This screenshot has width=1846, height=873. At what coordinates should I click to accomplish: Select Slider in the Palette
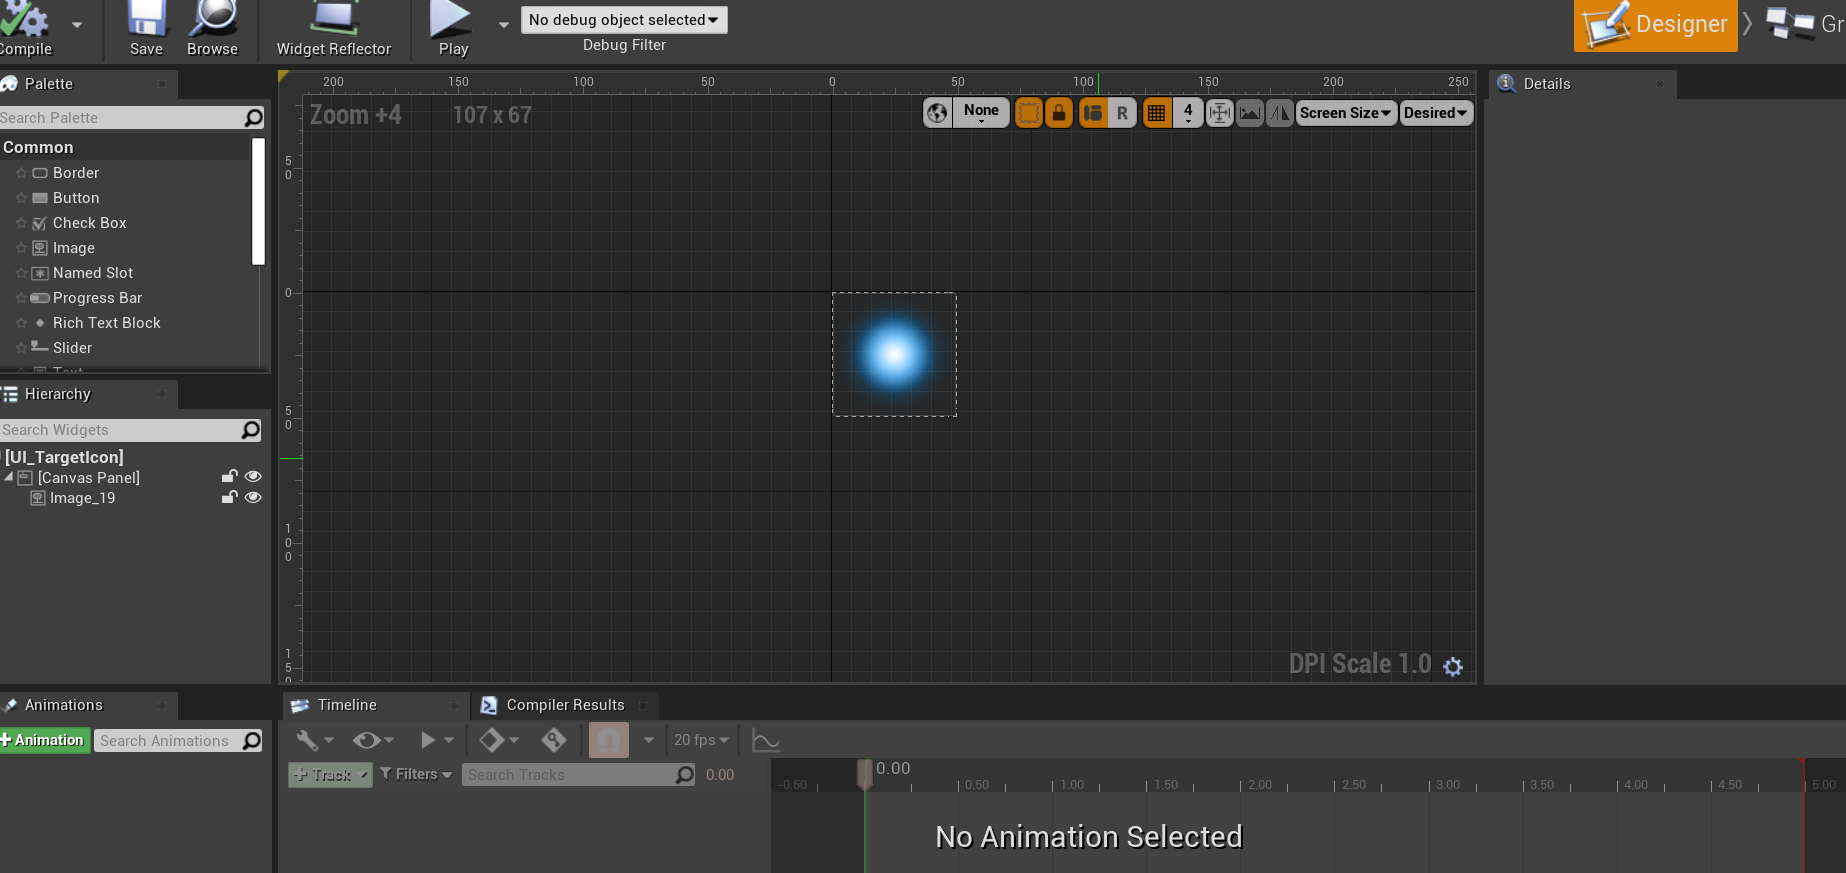[x=72, y=348]
